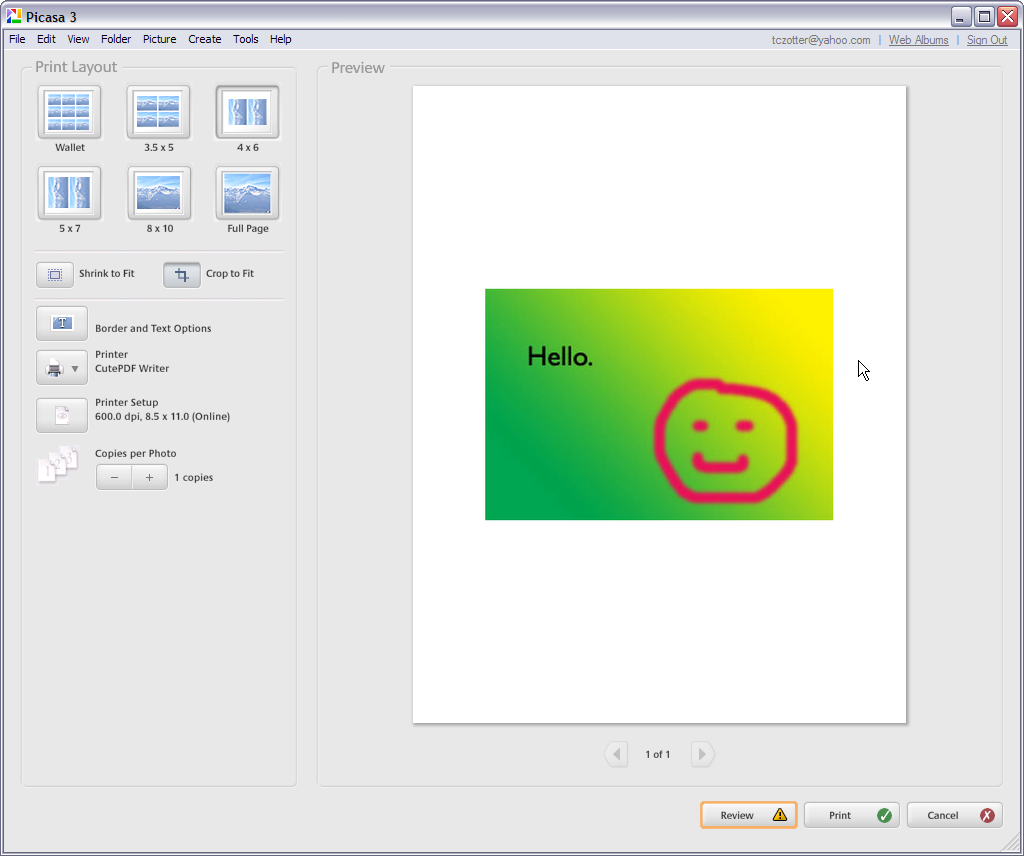This screenshot has width=1024, height=856.
Task: Open the Picture menu
Action: pos(159,39)
